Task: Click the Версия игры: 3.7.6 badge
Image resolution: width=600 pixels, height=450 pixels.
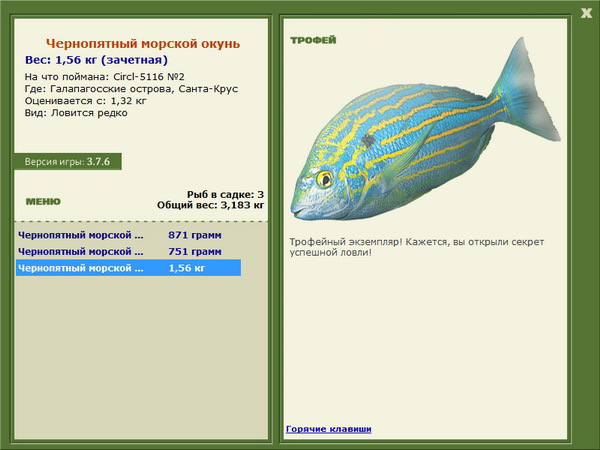Action: coord(68,161)
